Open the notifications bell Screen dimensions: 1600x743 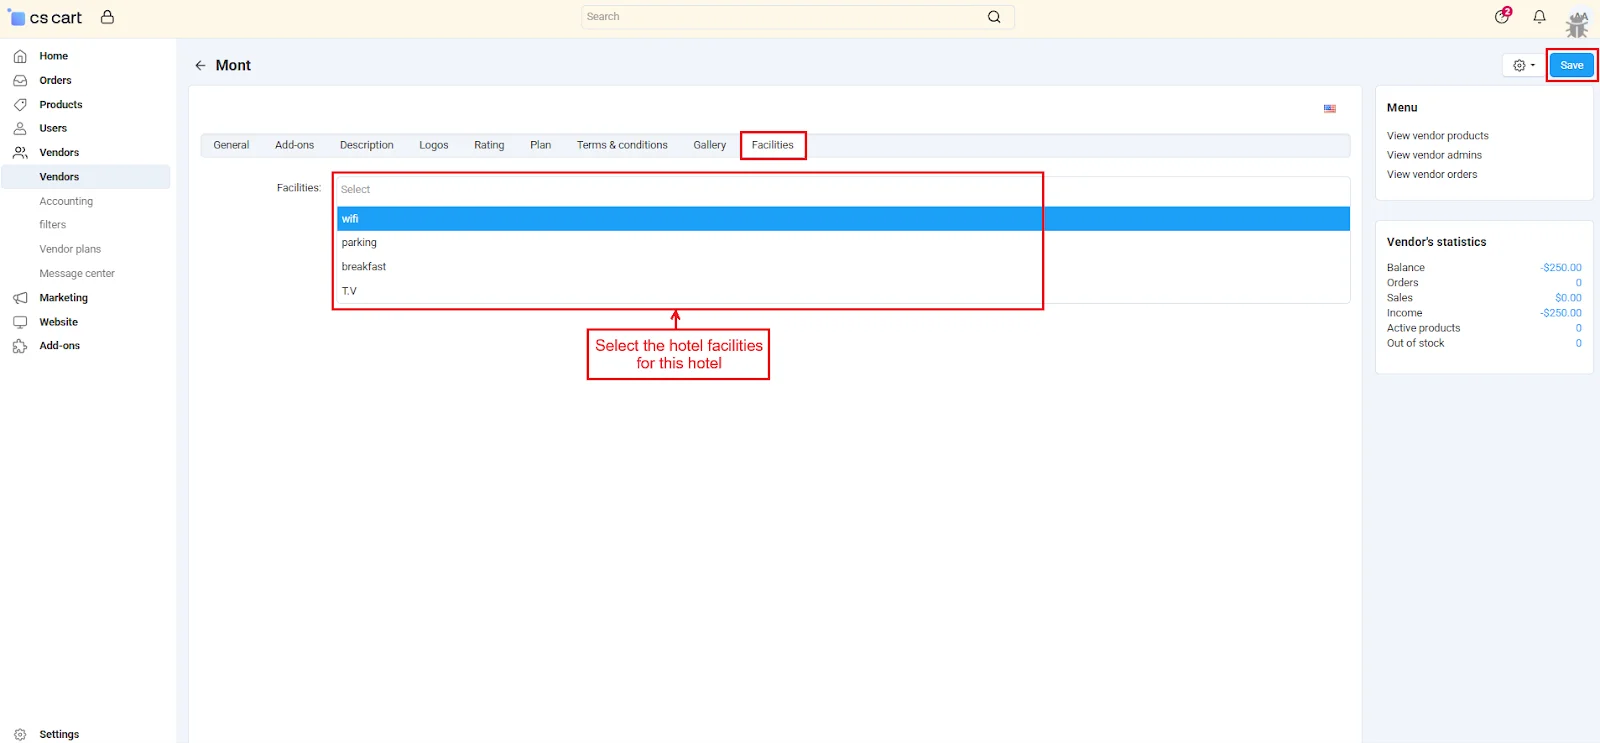(1539, 17)
